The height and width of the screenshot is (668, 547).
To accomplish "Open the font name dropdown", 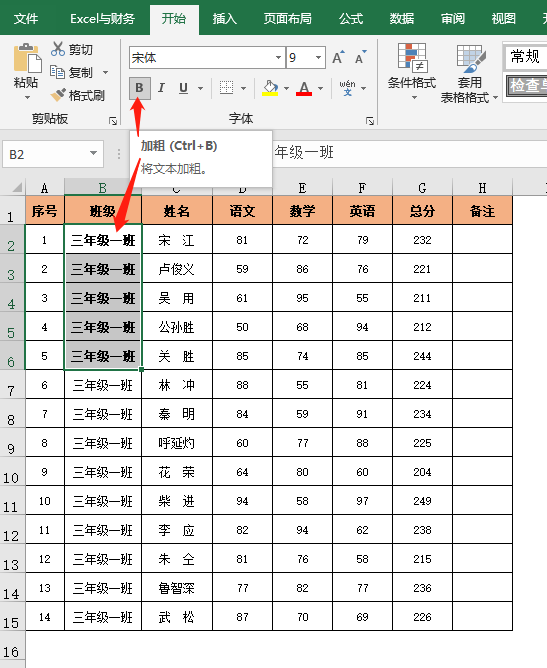I will point(278,58).
